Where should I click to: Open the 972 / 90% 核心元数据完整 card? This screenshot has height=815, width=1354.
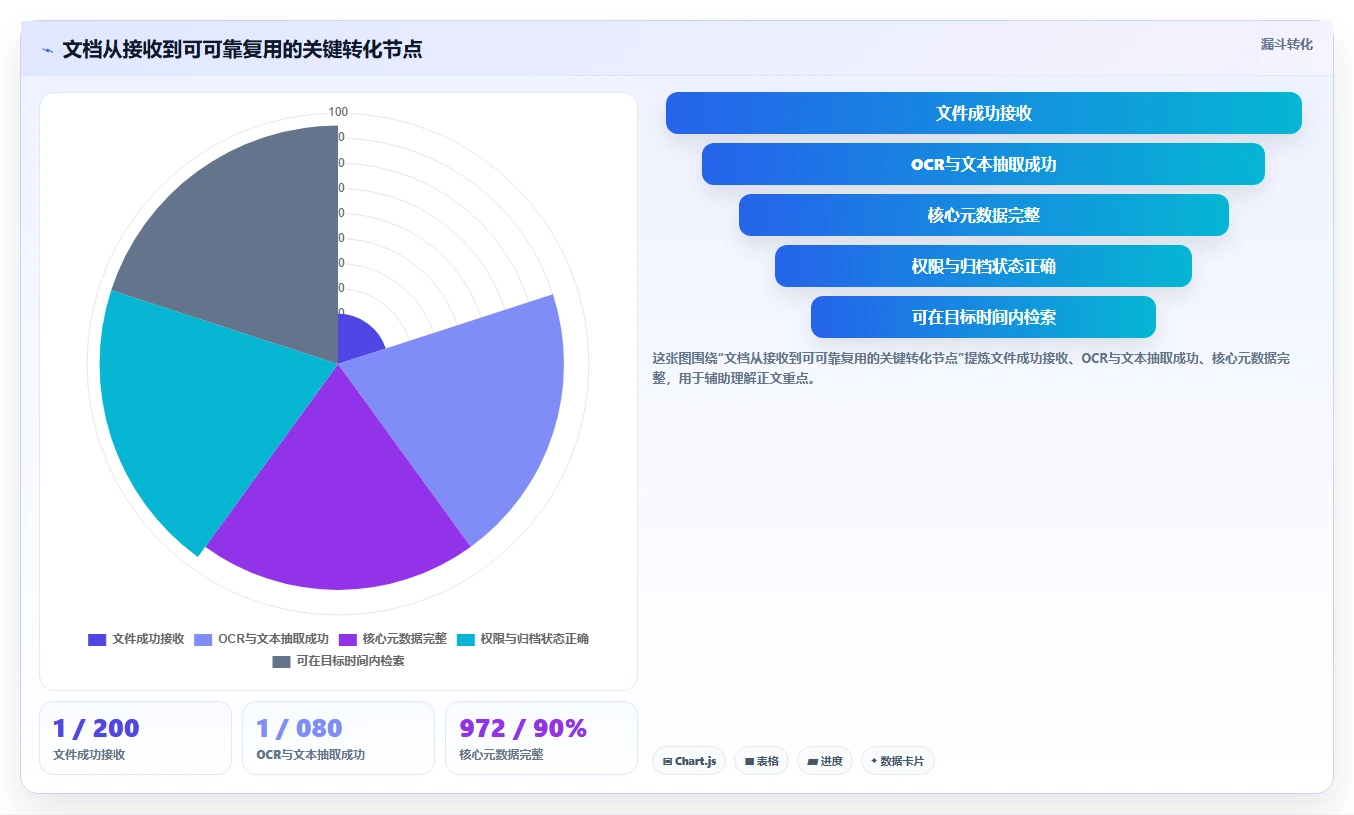pyautogui.click(x=541, y=738)
